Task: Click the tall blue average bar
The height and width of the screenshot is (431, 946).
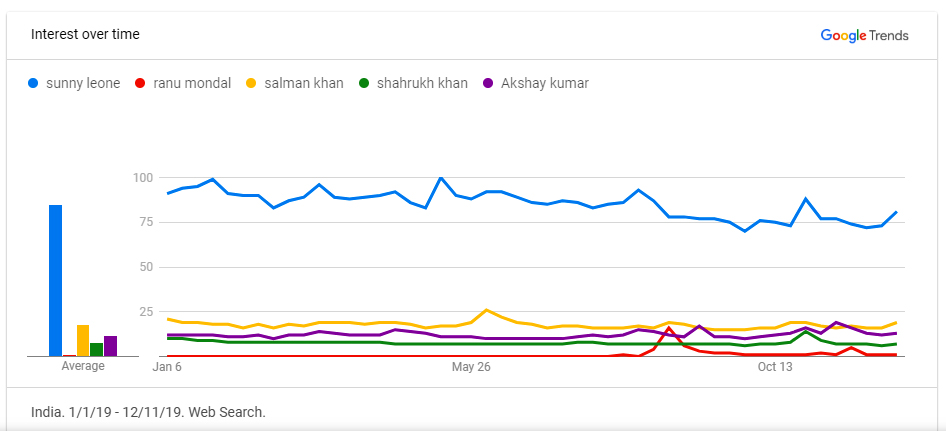Action: 56,281
